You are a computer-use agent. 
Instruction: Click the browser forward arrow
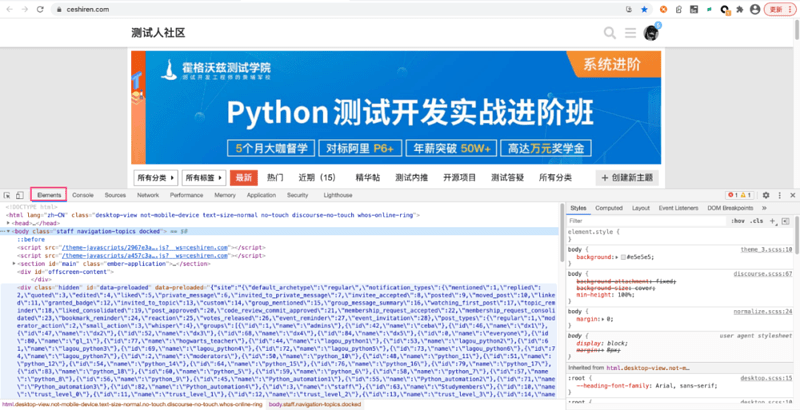pos(24,9)
